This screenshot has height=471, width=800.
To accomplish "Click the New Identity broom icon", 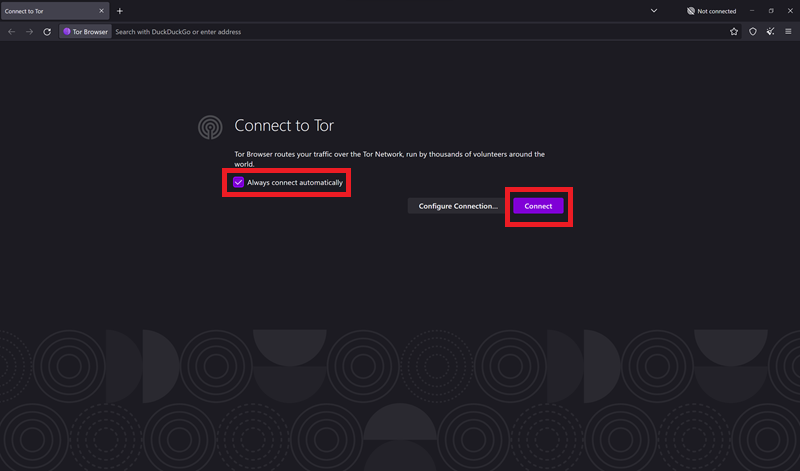I will point(770,32).
